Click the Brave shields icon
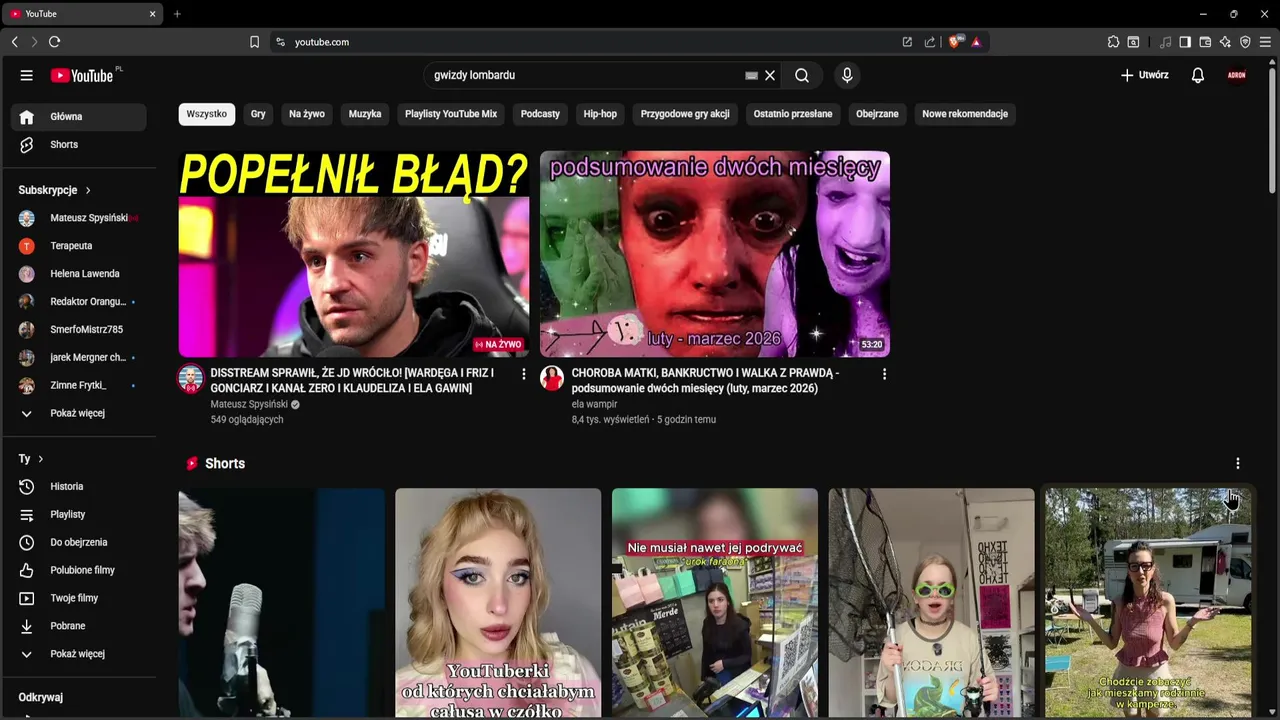 pyautogui.click(x=954, y=42)
